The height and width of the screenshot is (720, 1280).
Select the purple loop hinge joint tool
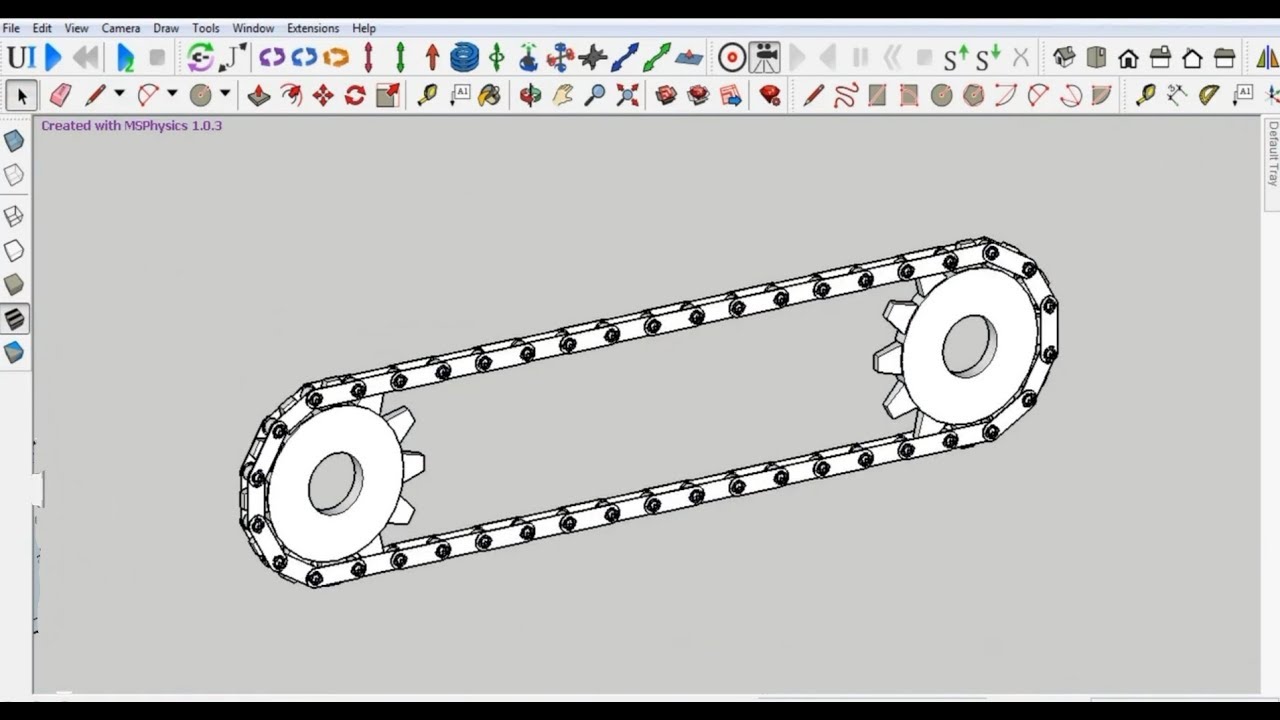(272, 58)
